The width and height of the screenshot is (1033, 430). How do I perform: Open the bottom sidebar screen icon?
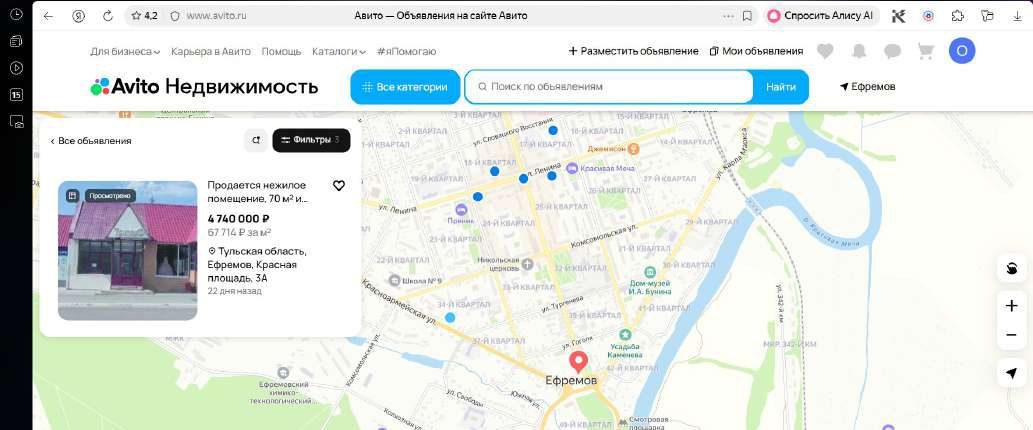coord(16,121)
